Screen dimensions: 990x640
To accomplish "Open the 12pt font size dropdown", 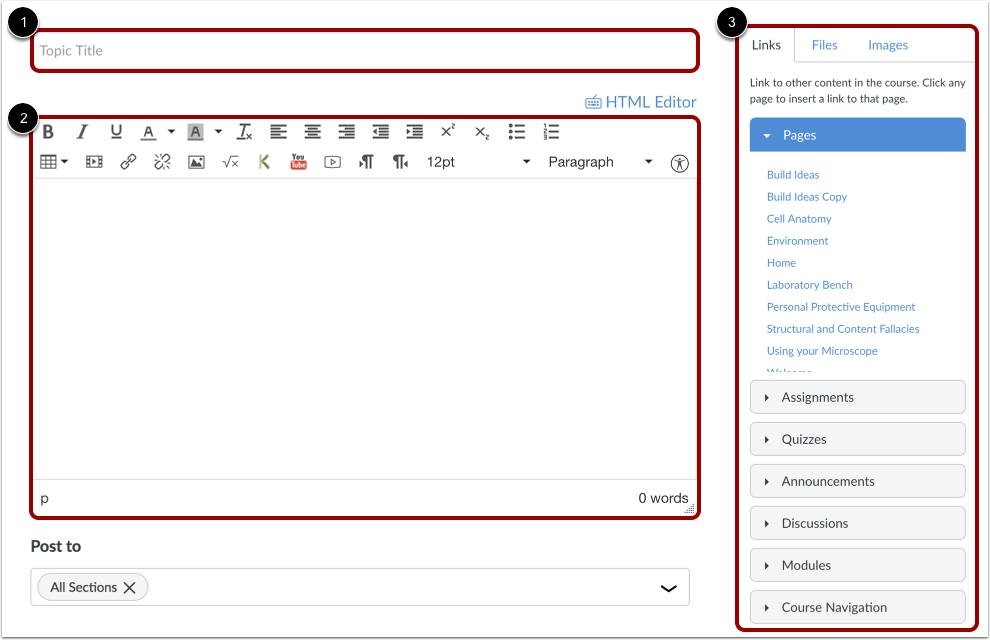I will pyautogui.click(x=478, y=162).
